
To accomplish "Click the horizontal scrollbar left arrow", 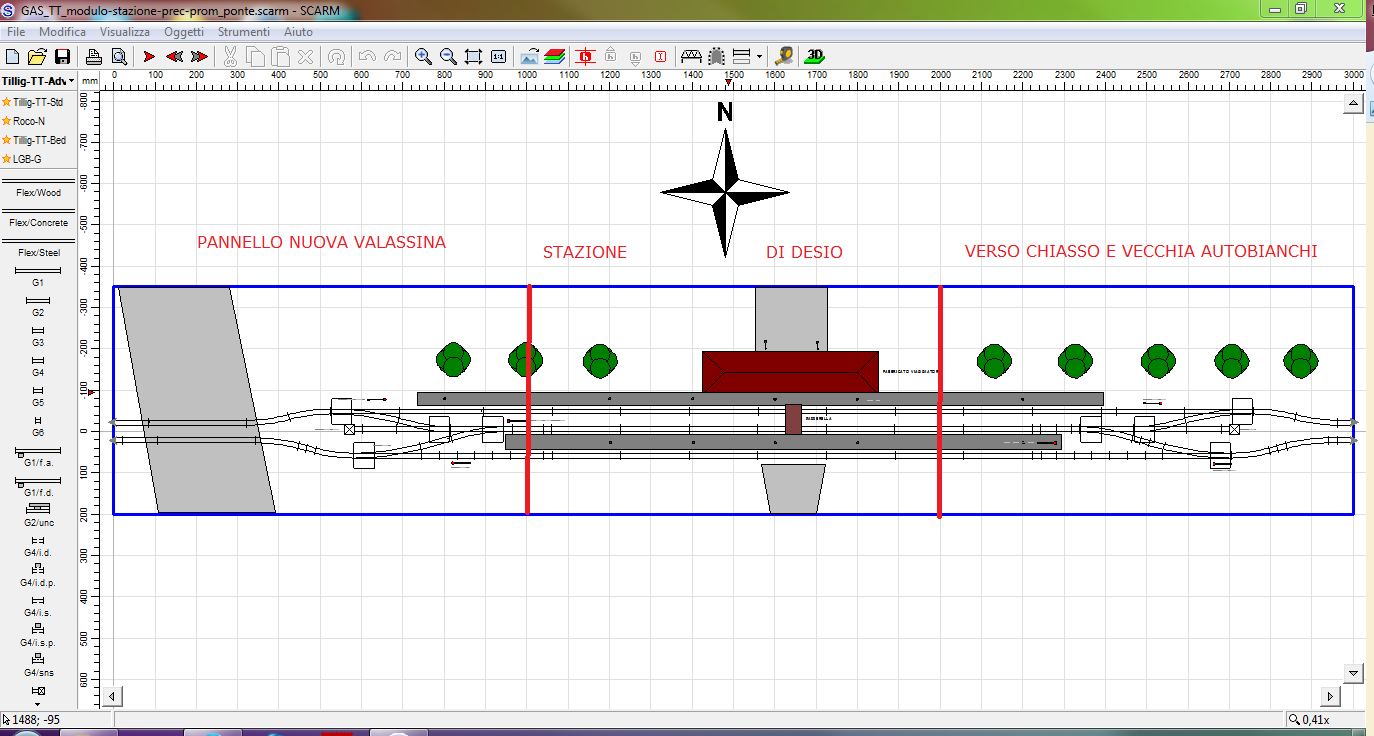I will point(113,696).
